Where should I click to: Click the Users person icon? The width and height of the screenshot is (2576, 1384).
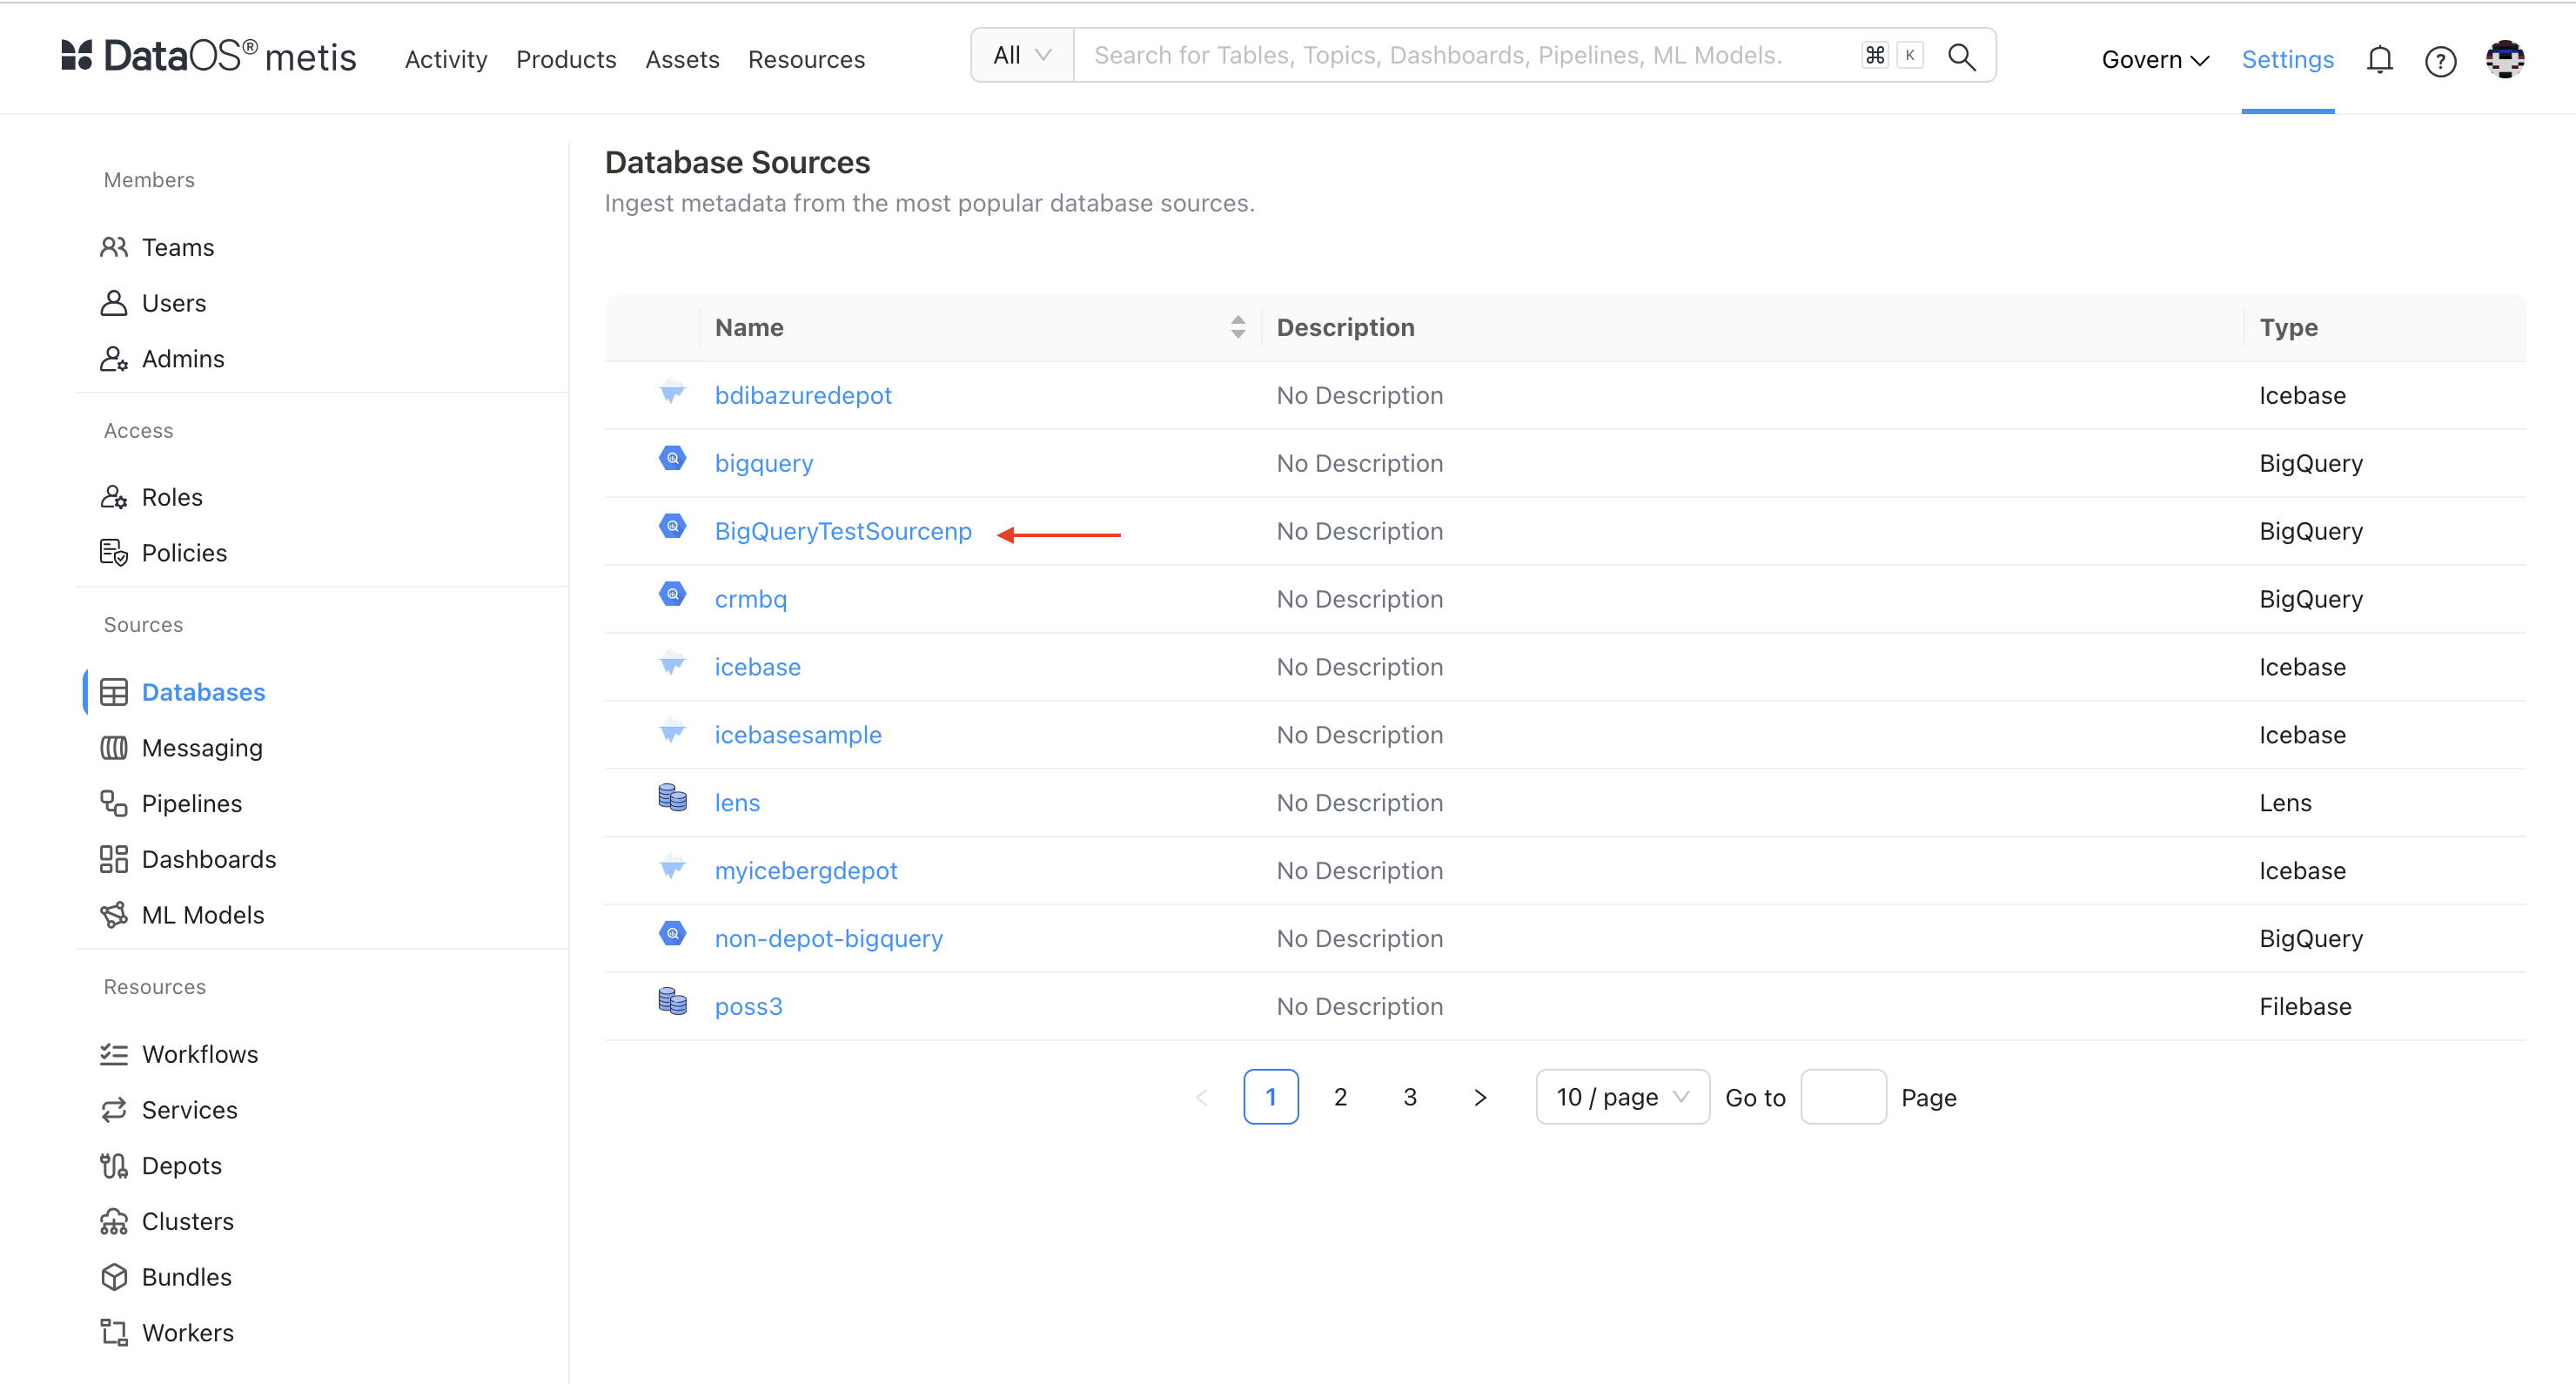coord(114,303)
